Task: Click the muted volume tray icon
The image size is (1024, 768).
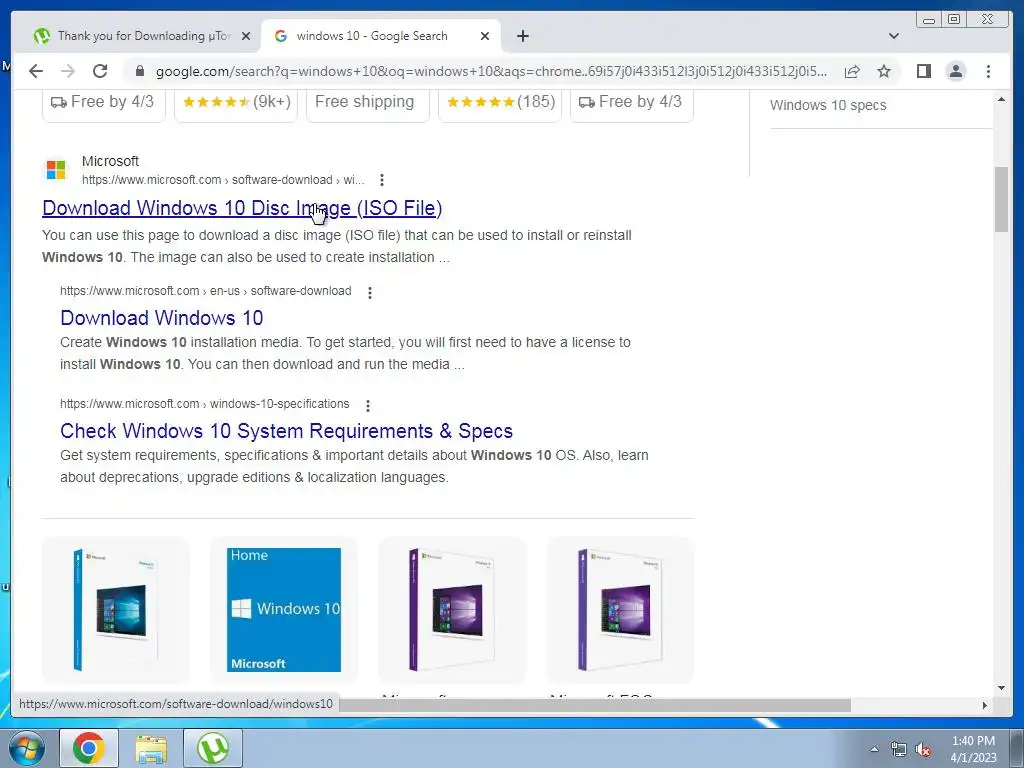Action: point(923,750)
